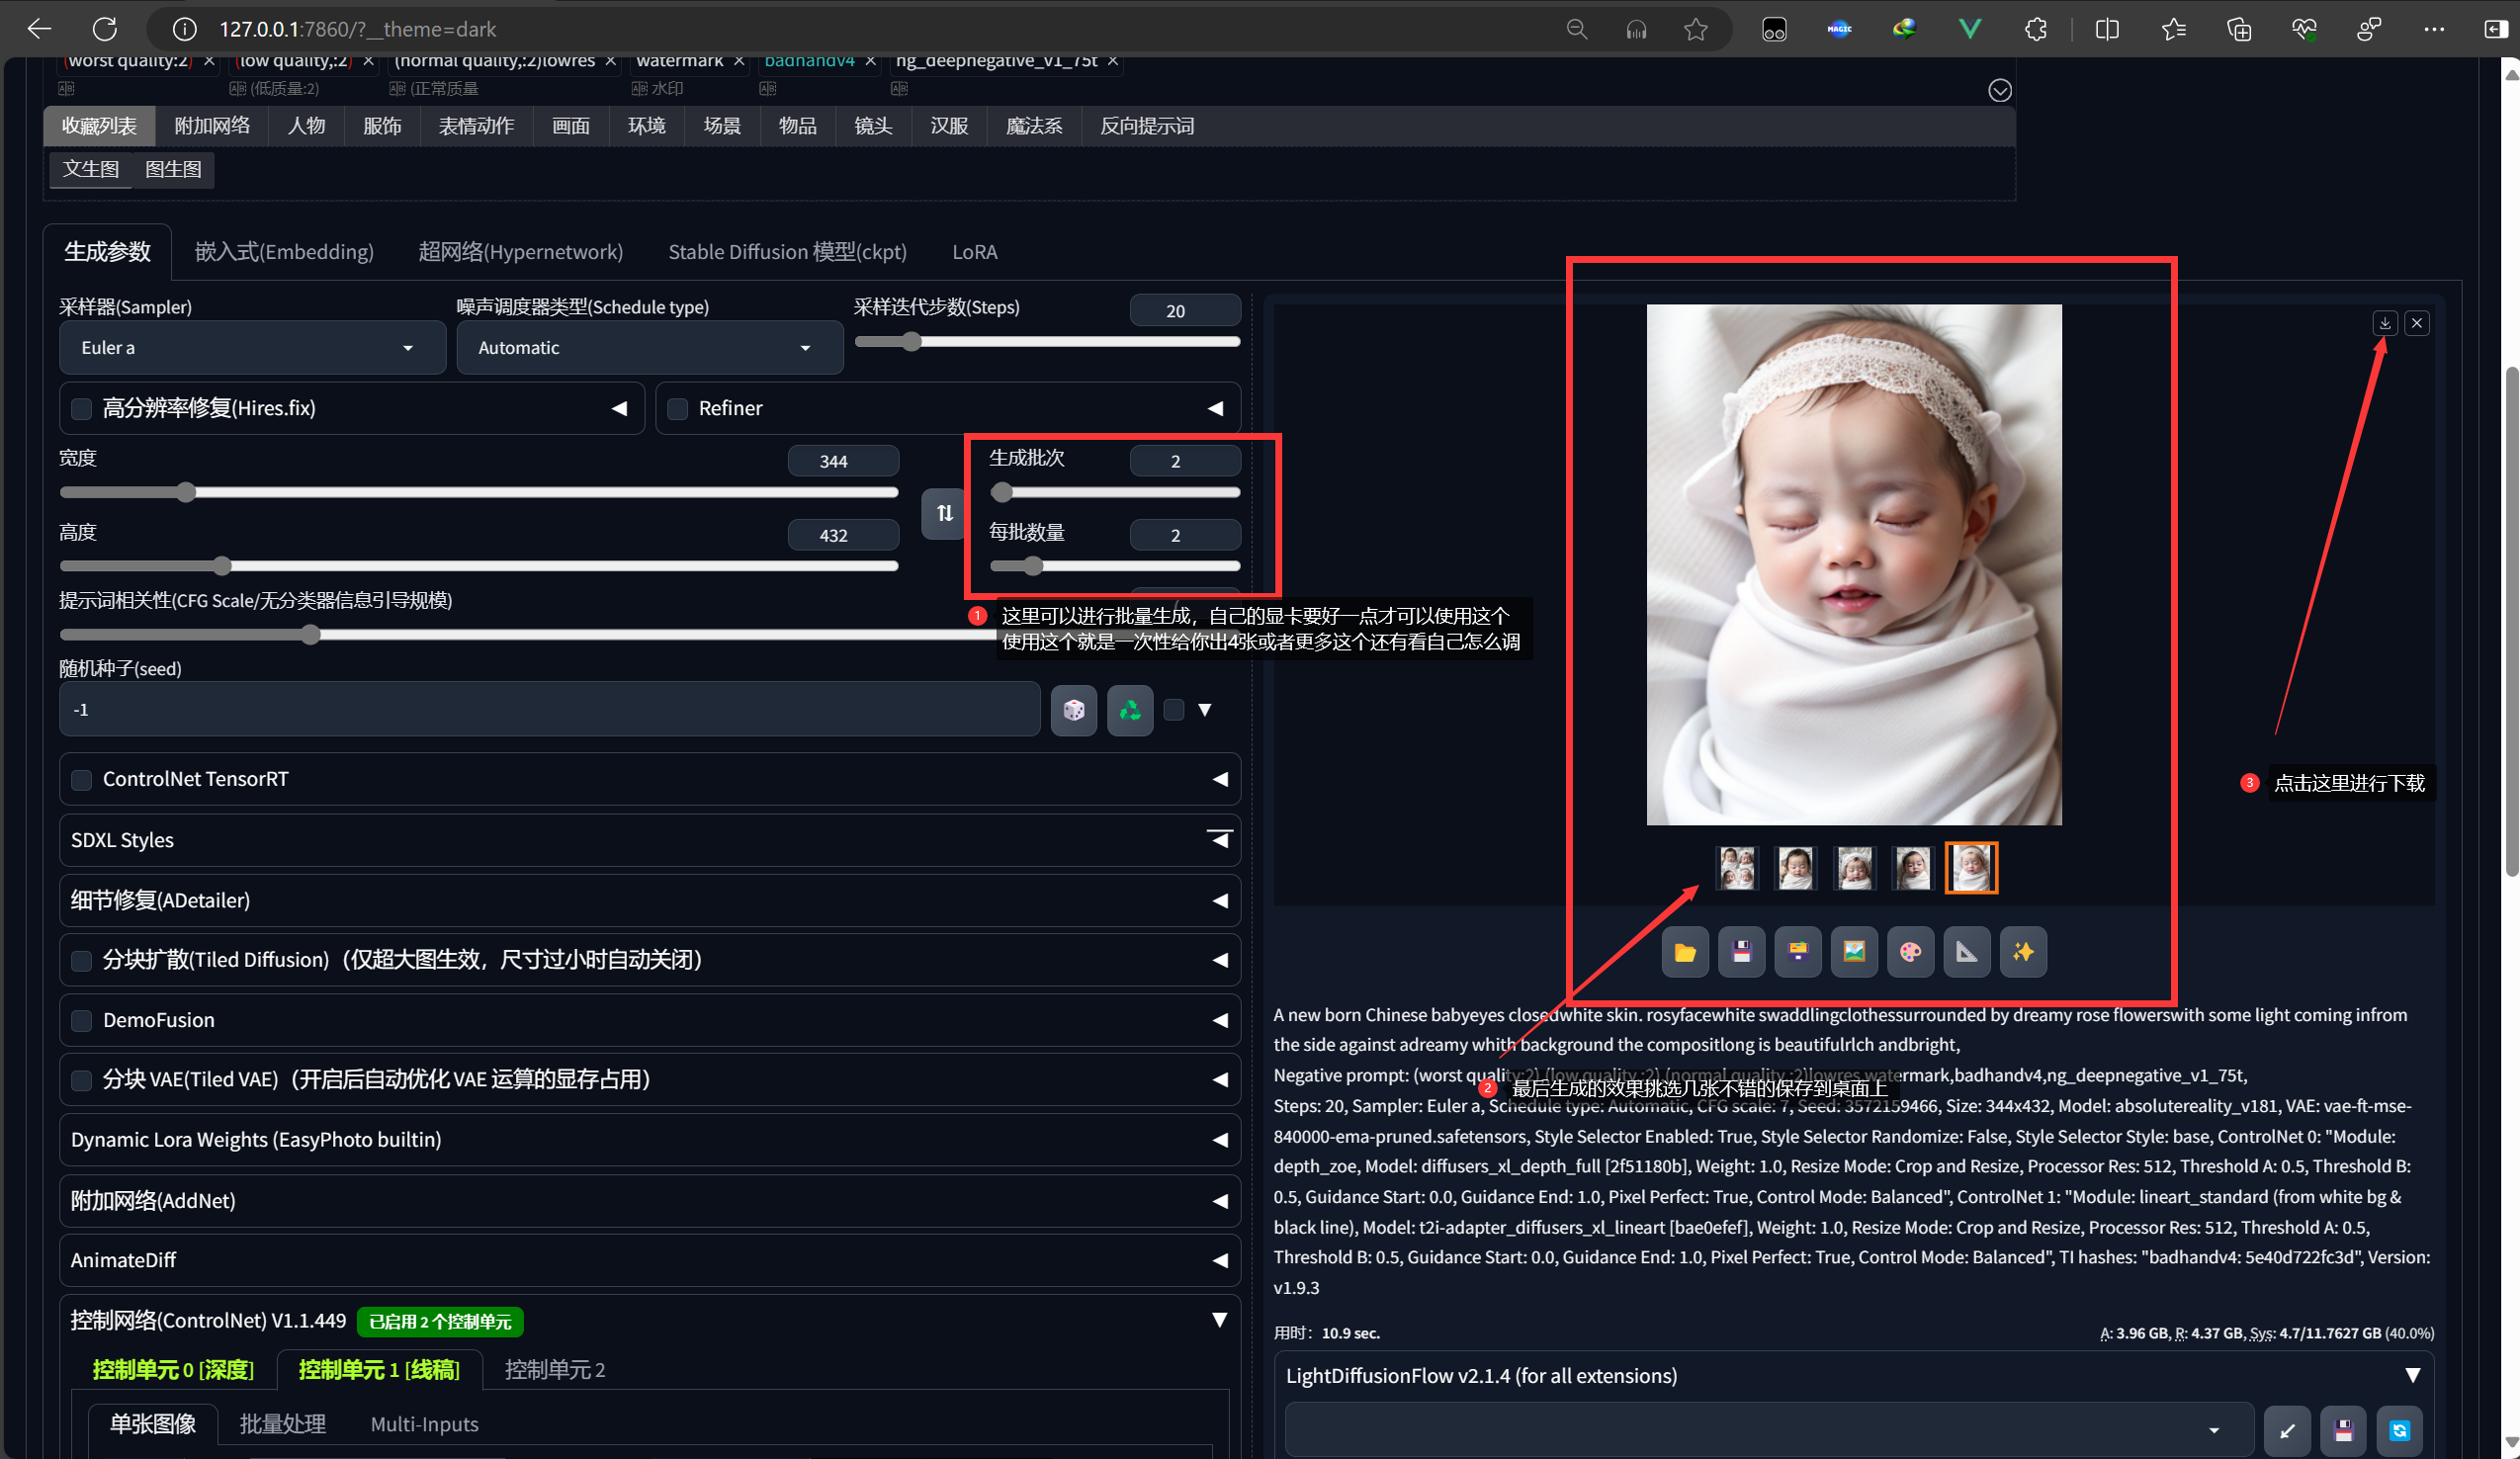The height and width of the screenshot is (1459, 2520).
Task: Close the image preview with X
Action: 2417,323
